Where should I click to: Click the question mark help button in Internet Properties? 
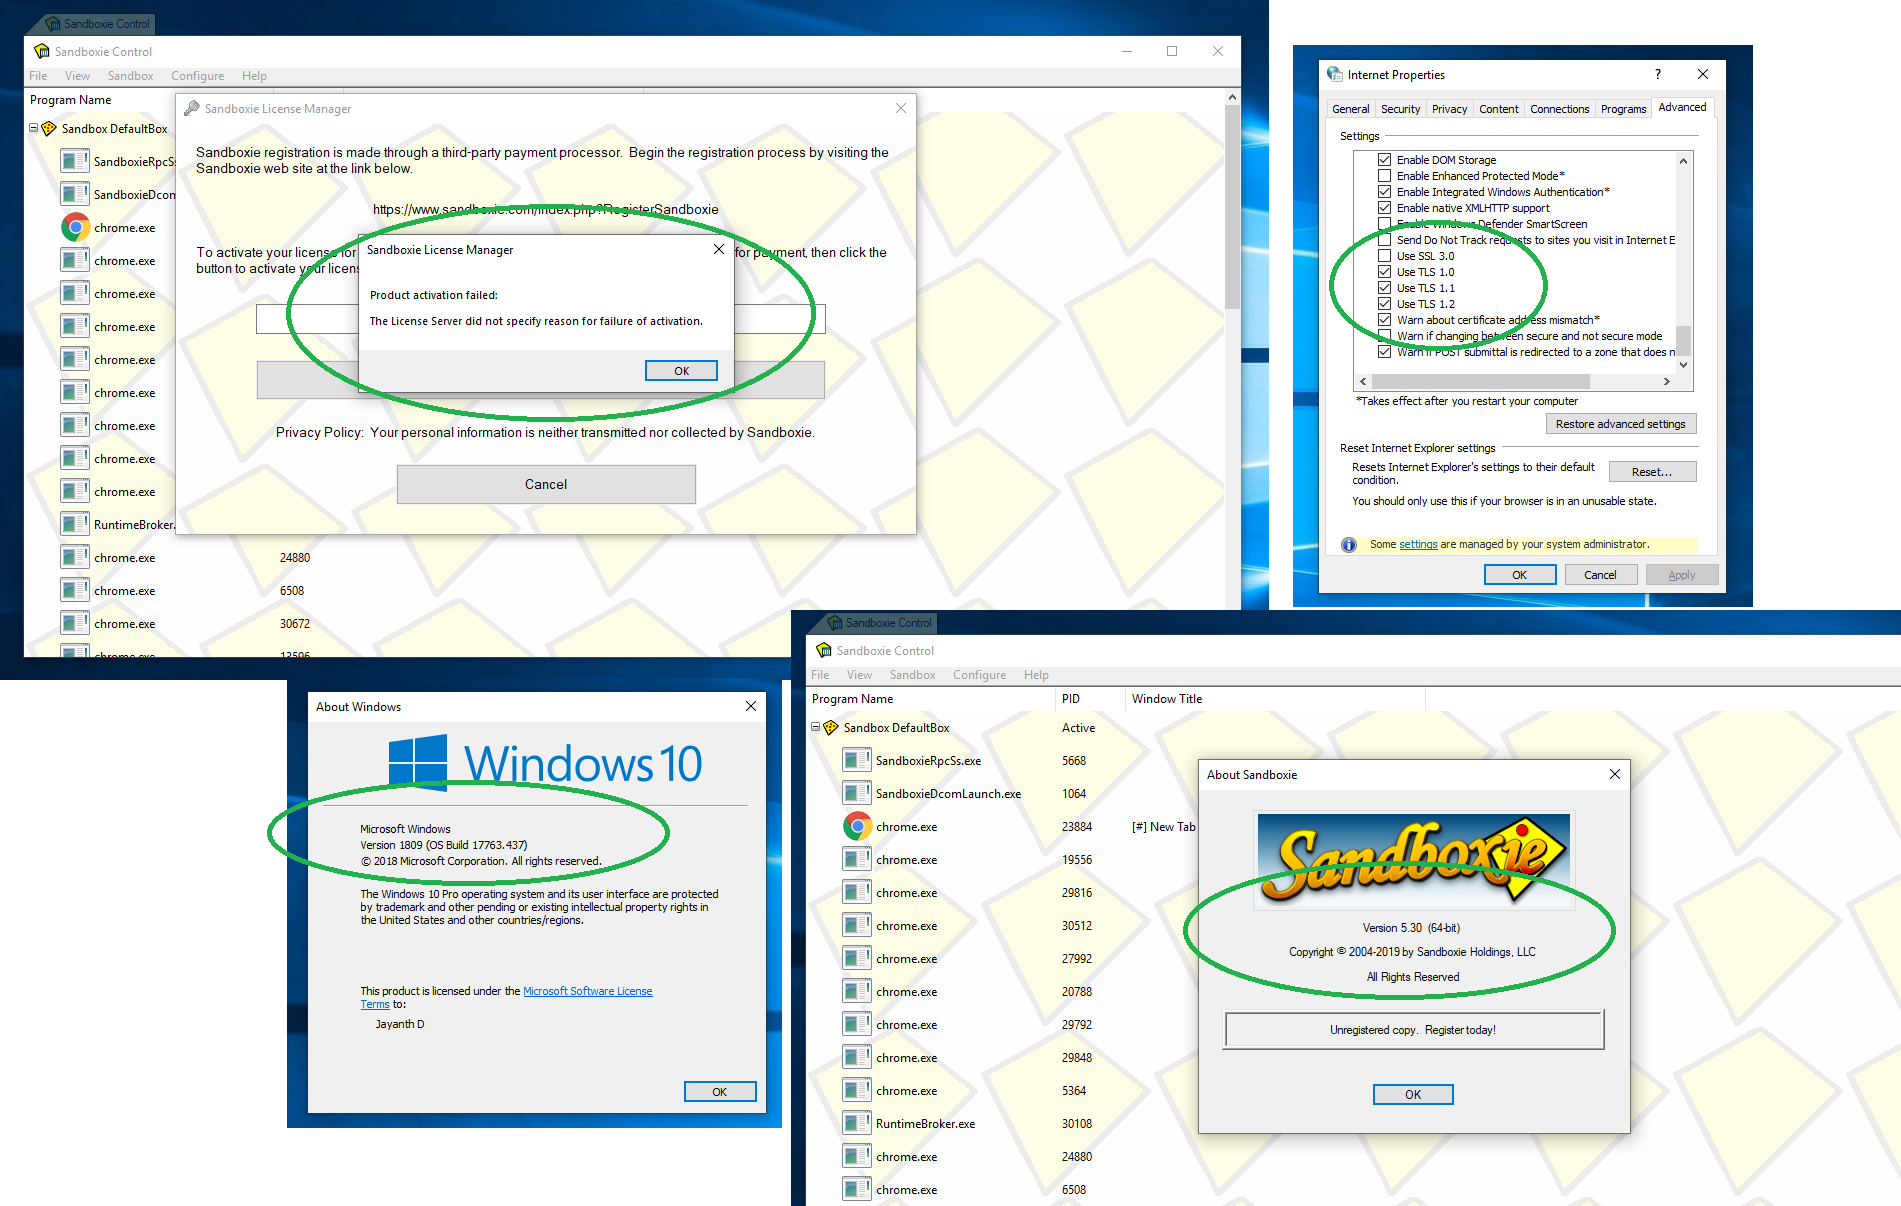tap(1658, 74)
